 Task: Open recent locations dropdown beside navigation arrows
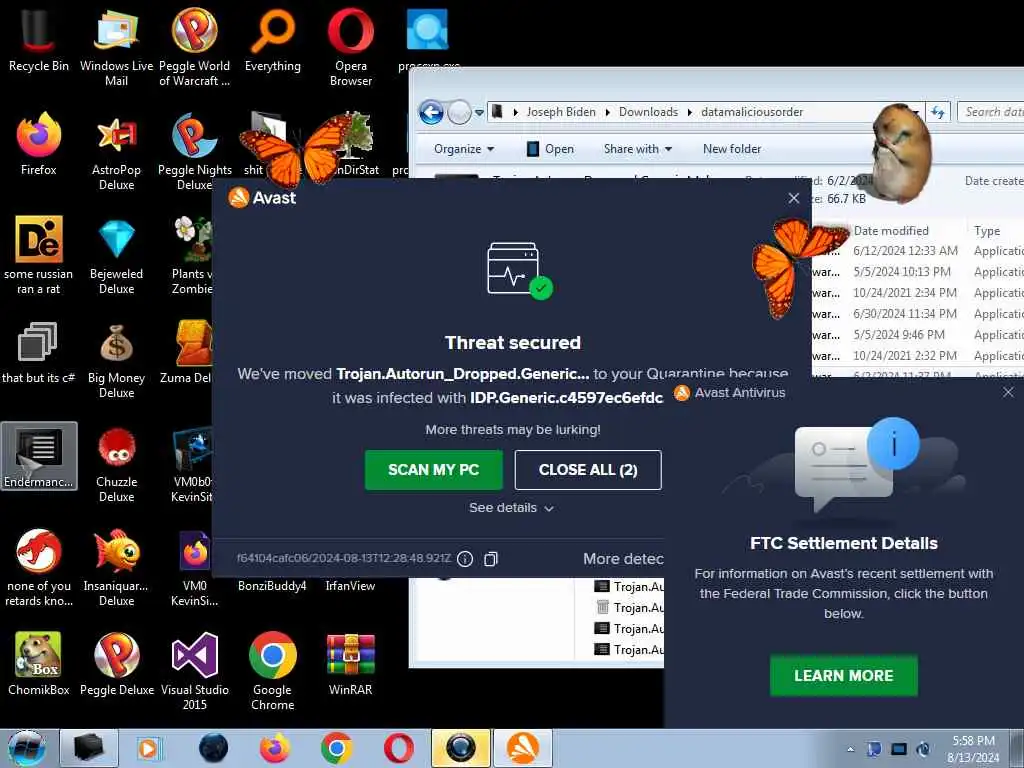point(479,113)
